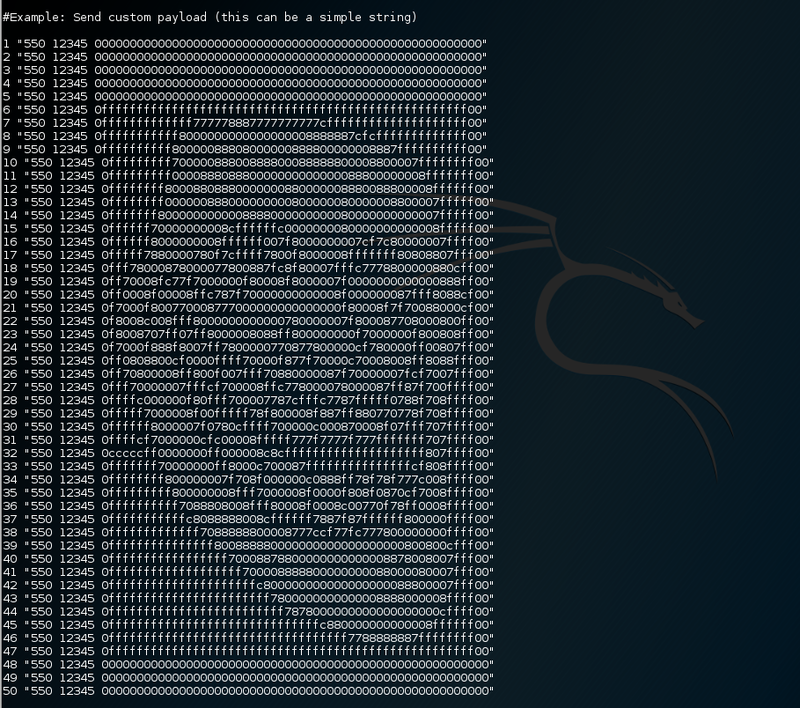The width and height of the screenshot is (800, 708).
Task: Click the final output line 50
Action: (250, 690)
